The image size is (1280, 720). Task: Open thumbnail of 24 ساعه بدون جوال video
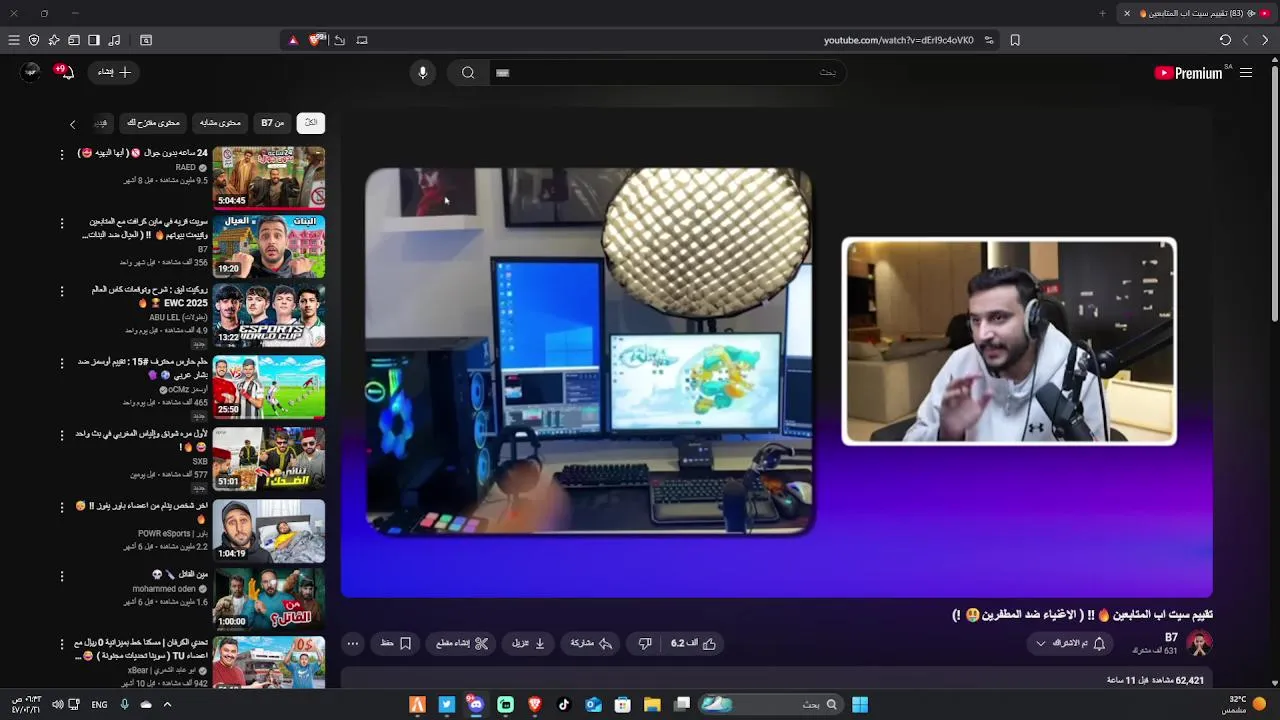click(268, 178)
